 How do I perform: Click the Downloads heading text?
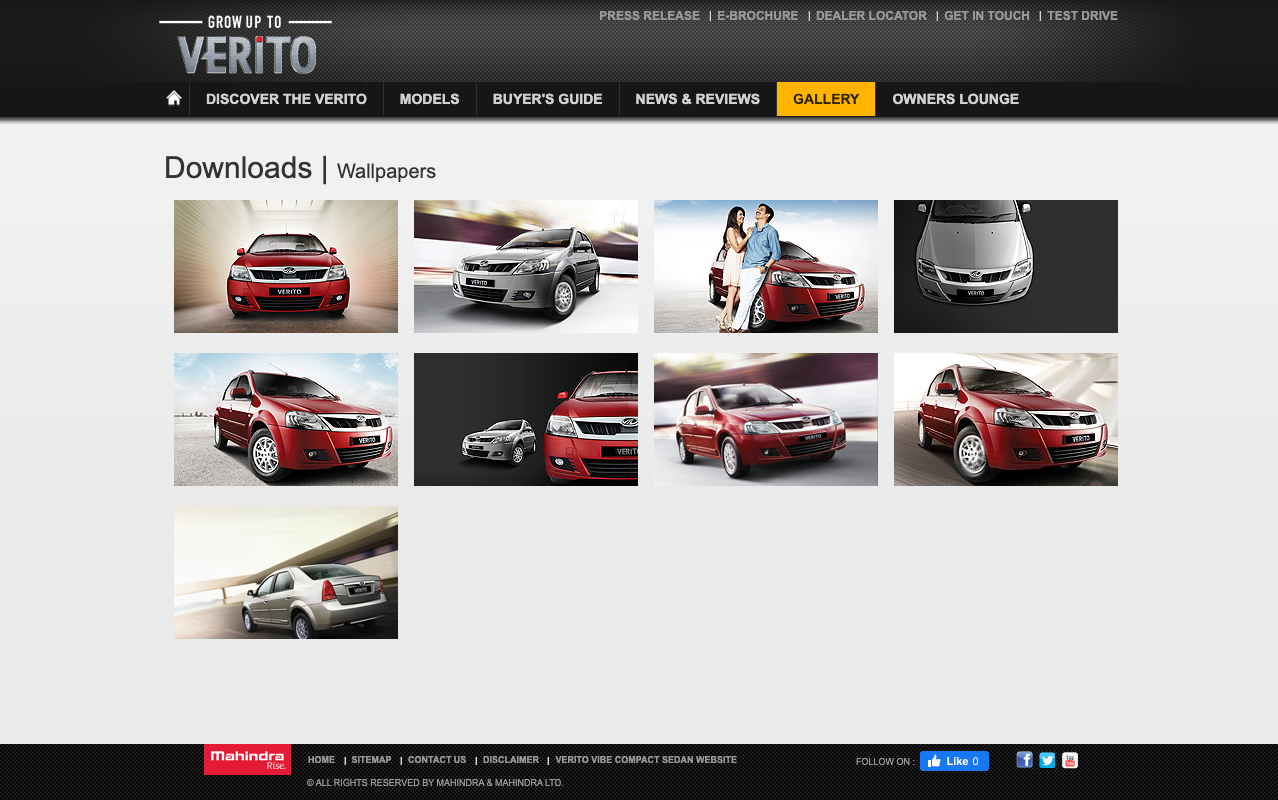tap(238, 168)
